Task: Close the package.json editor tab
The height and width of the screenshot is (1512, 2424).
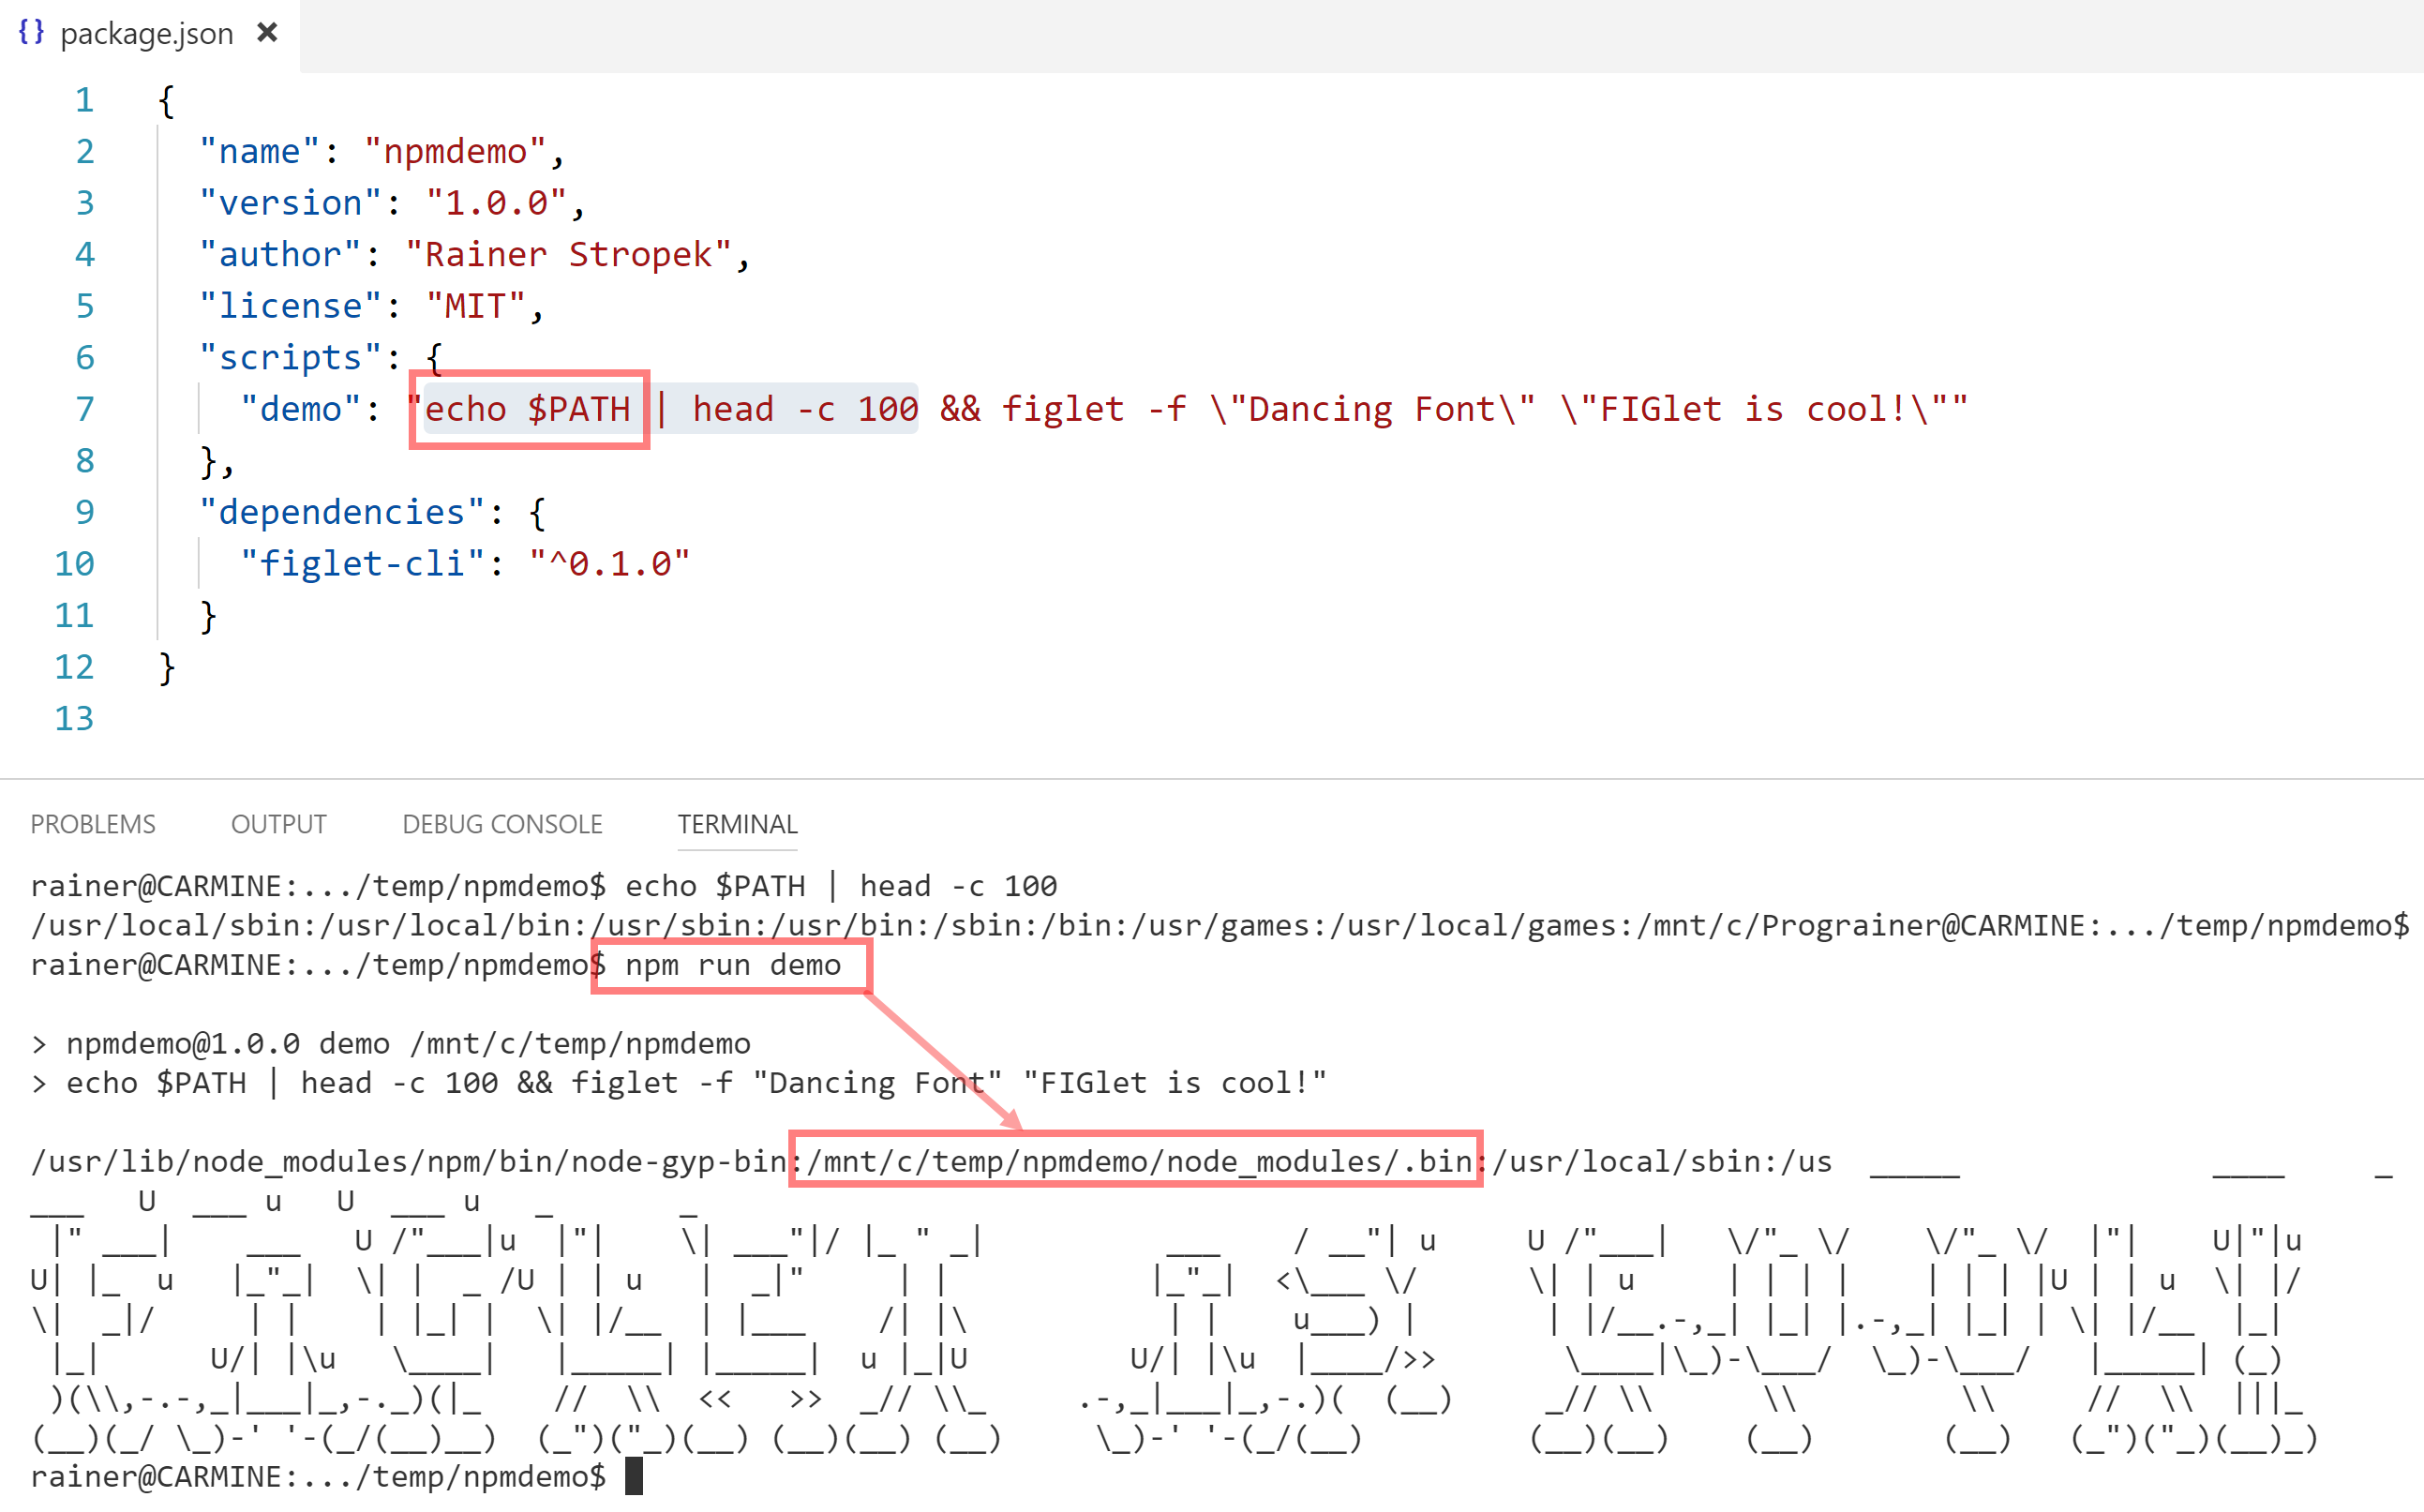Action: click(267, 33)
